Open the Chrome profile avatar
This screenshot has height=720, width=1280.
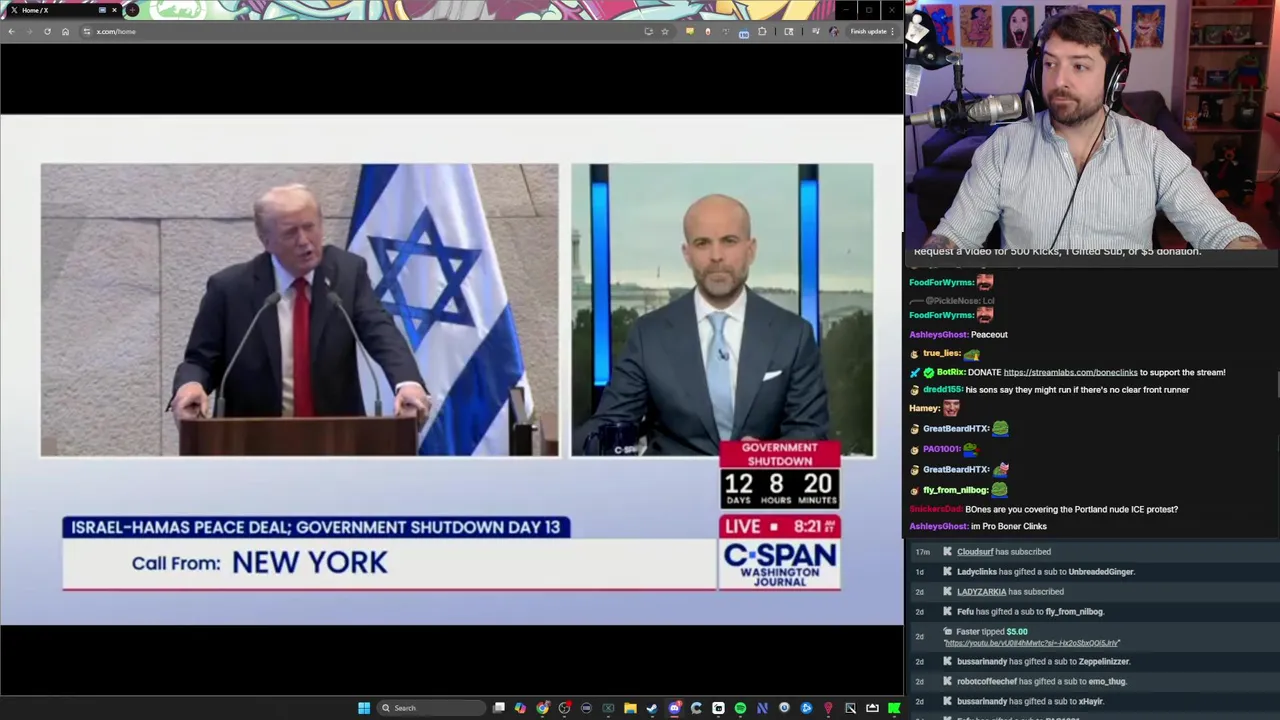coord(834,31)
